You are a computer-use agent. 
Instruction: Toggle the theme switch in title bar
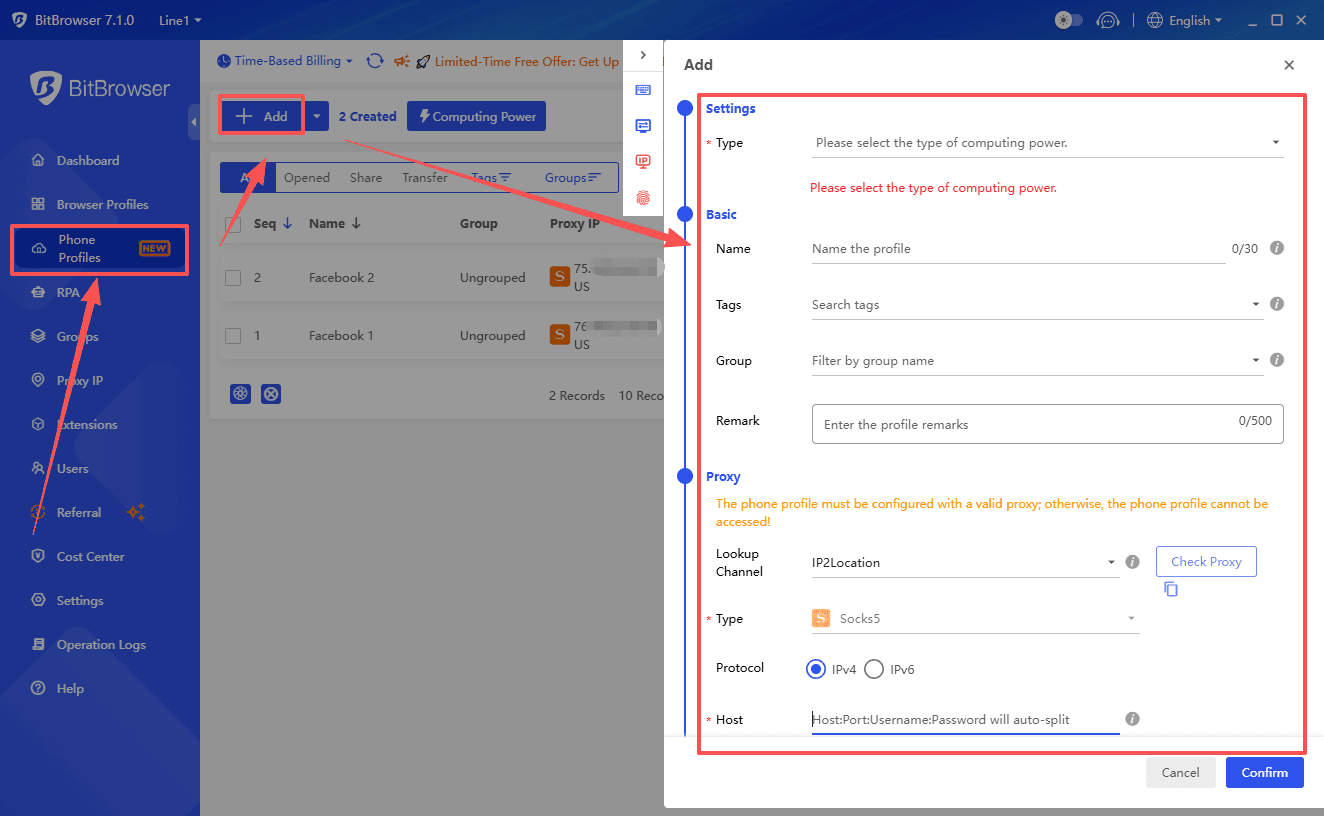tap(1069, 20)
